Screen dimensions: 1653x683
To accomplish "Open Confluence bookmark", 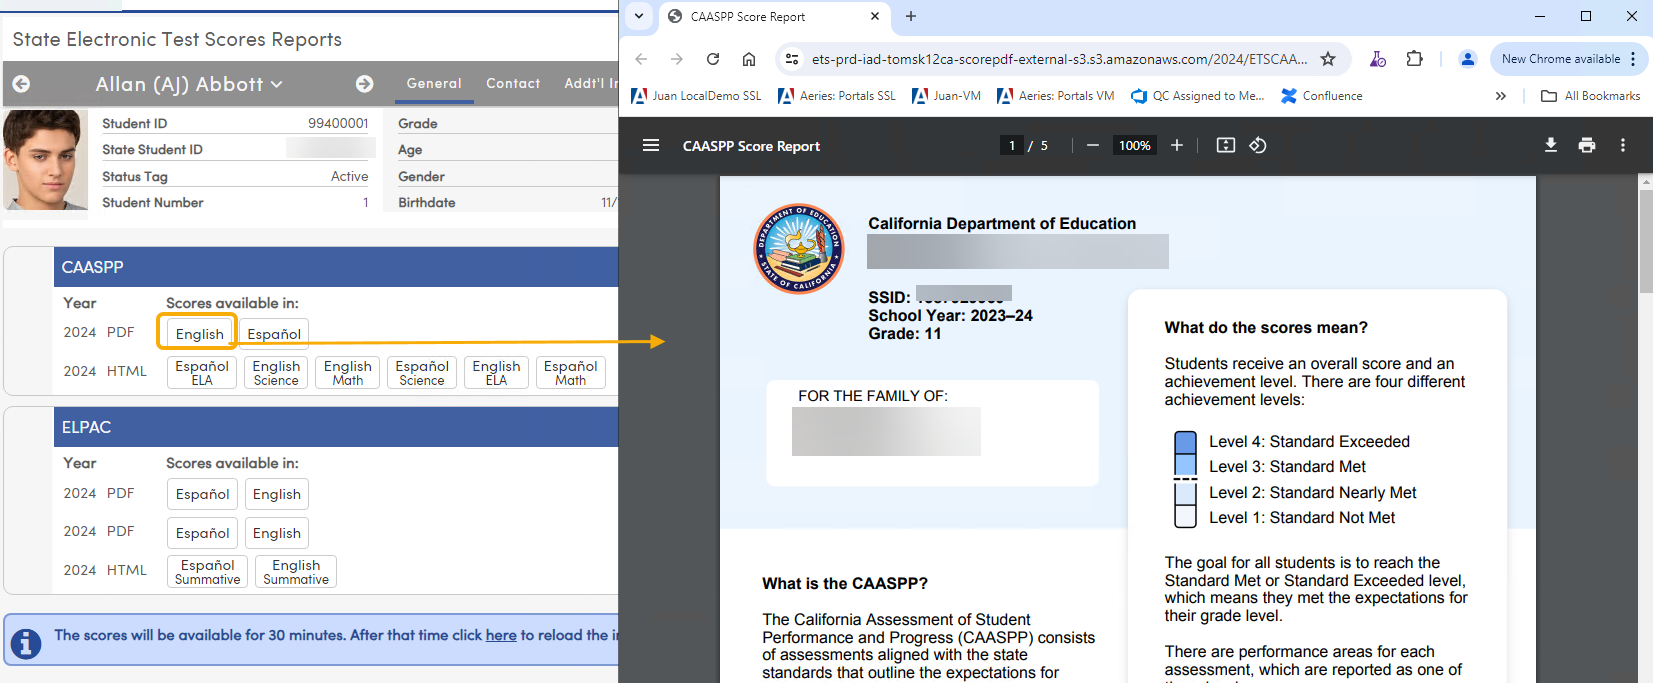I will click(x=1321, y=96).
